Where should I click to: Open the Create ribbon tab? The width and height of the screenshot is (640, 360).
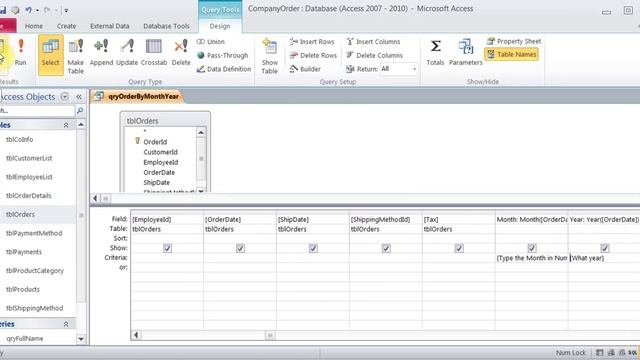(67, 26)
